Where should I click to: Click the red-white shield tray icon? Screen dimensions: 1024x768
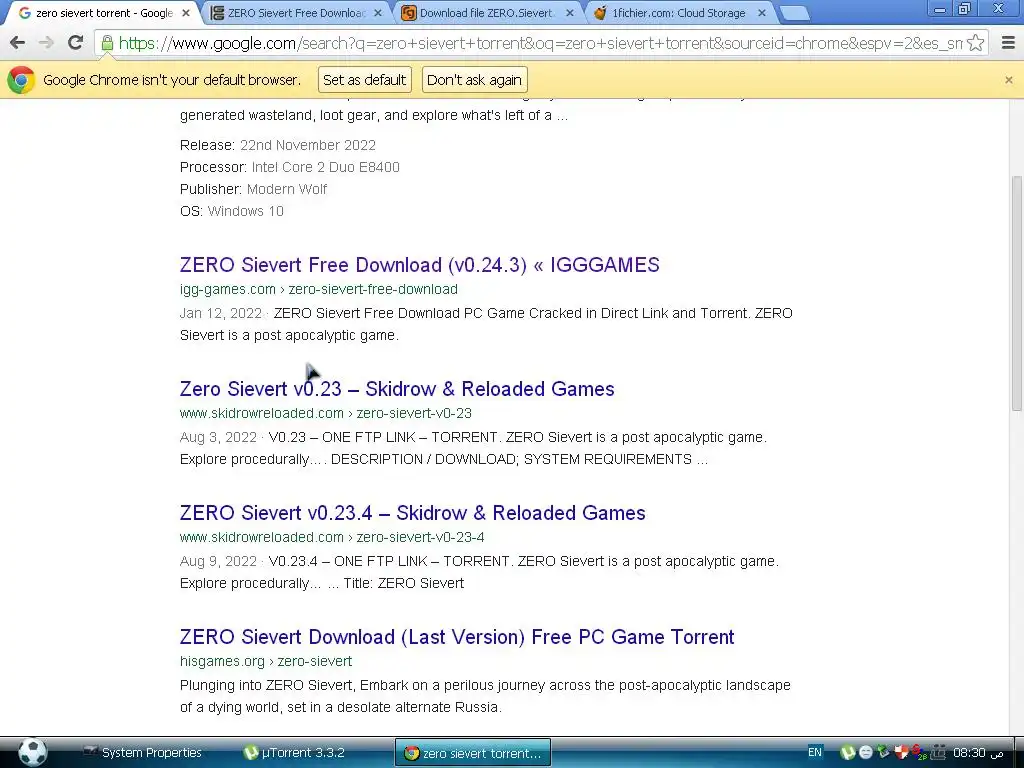[902, 753]
